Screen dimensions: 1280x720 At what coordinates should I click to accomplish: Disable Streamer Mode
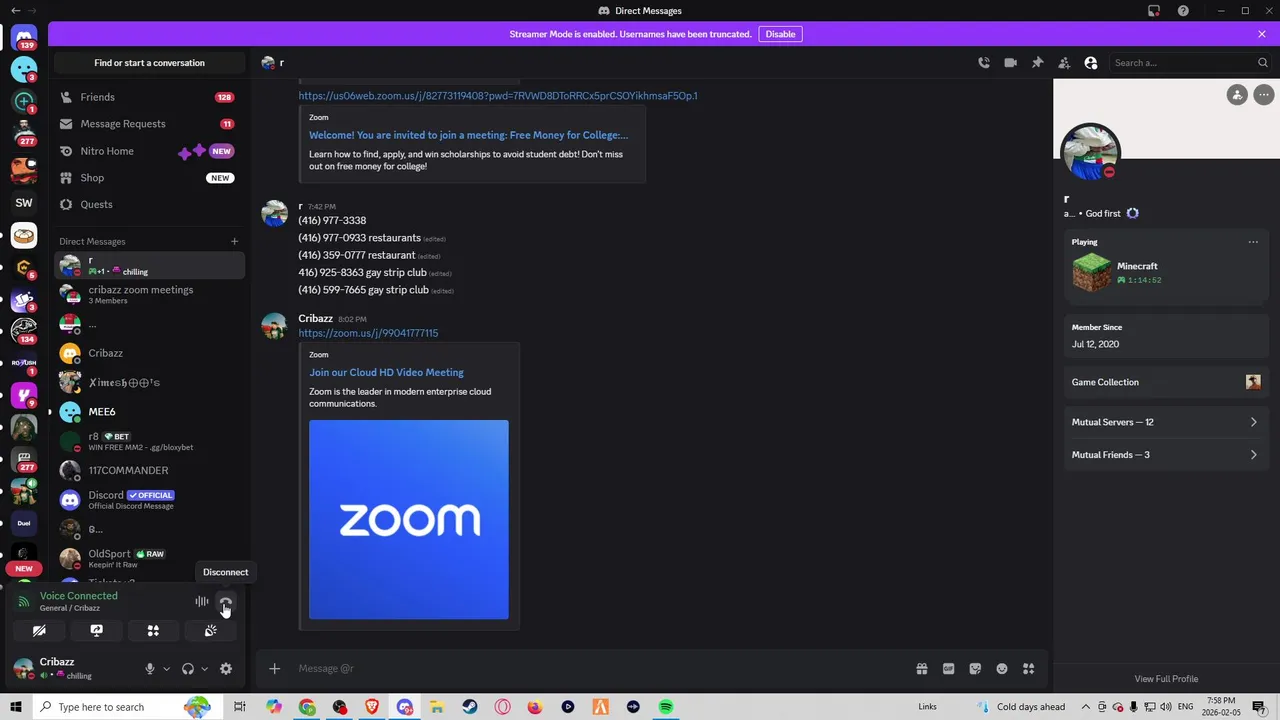pos(780,34)
